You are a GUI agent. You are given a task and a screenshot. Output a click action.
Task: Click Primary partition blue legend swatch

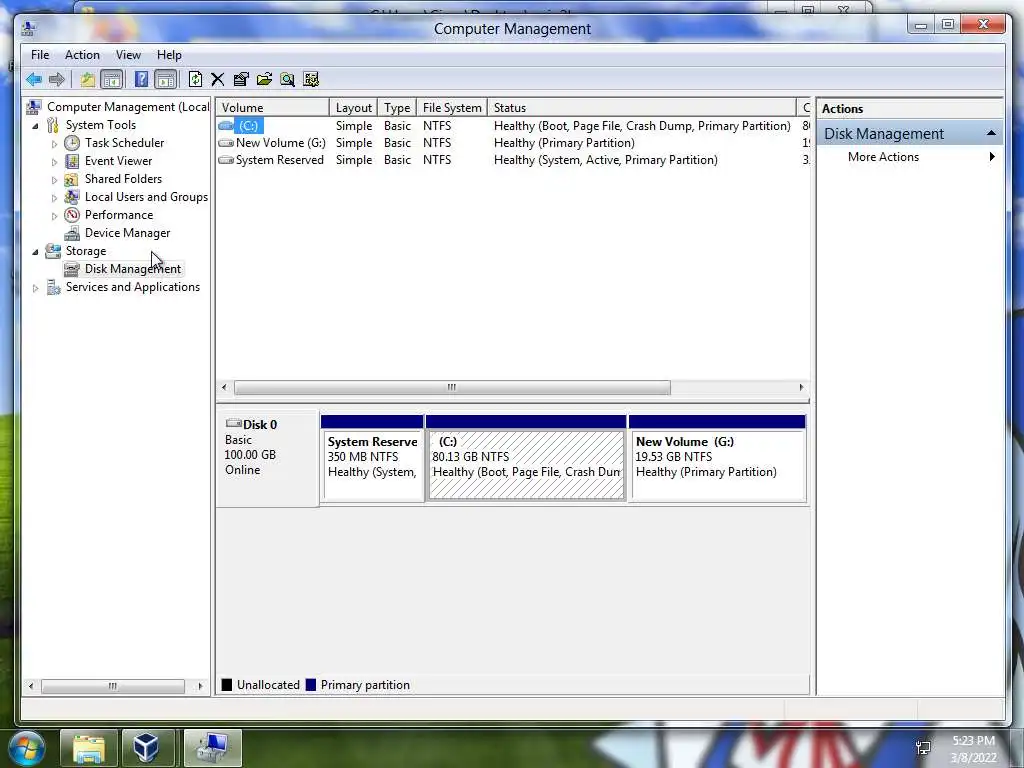pos(311,684)
